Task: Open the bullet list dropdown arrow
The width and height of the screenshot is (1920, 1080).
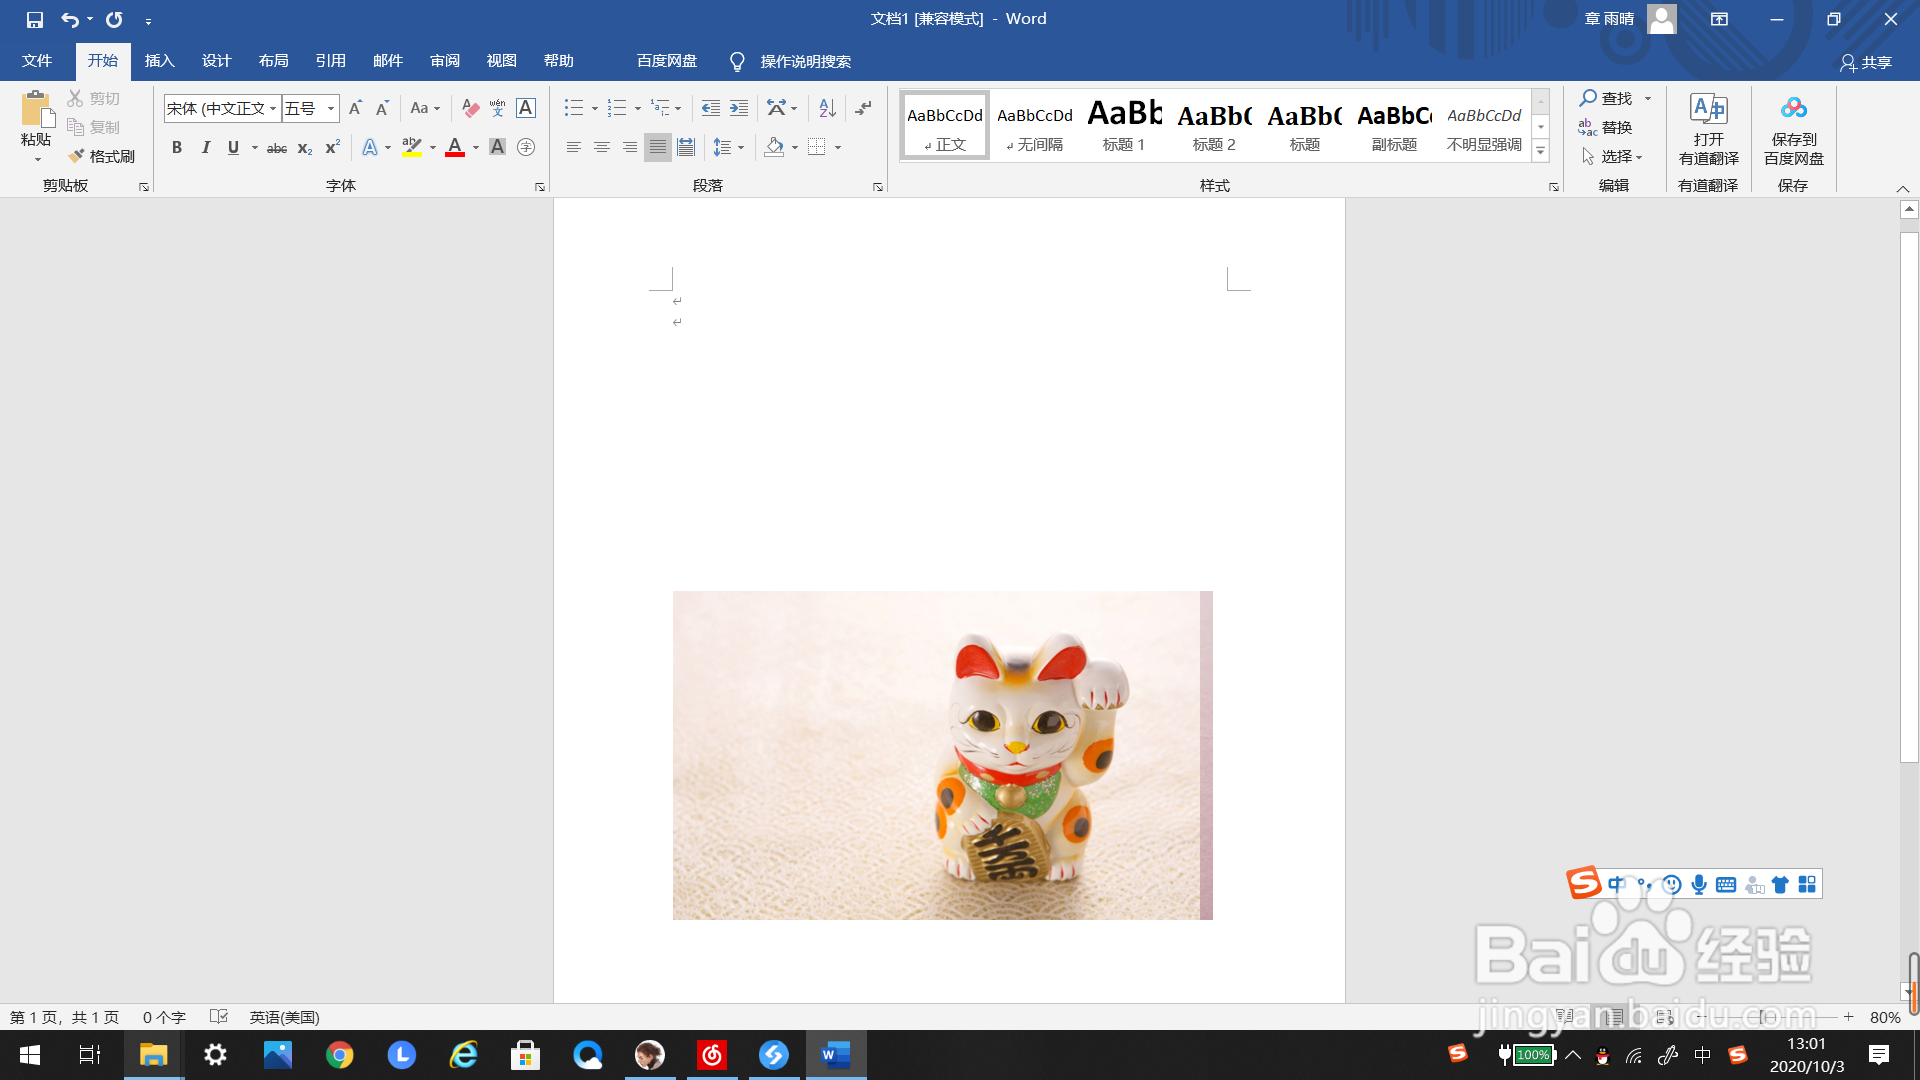Action: click(x=595, y=108)
